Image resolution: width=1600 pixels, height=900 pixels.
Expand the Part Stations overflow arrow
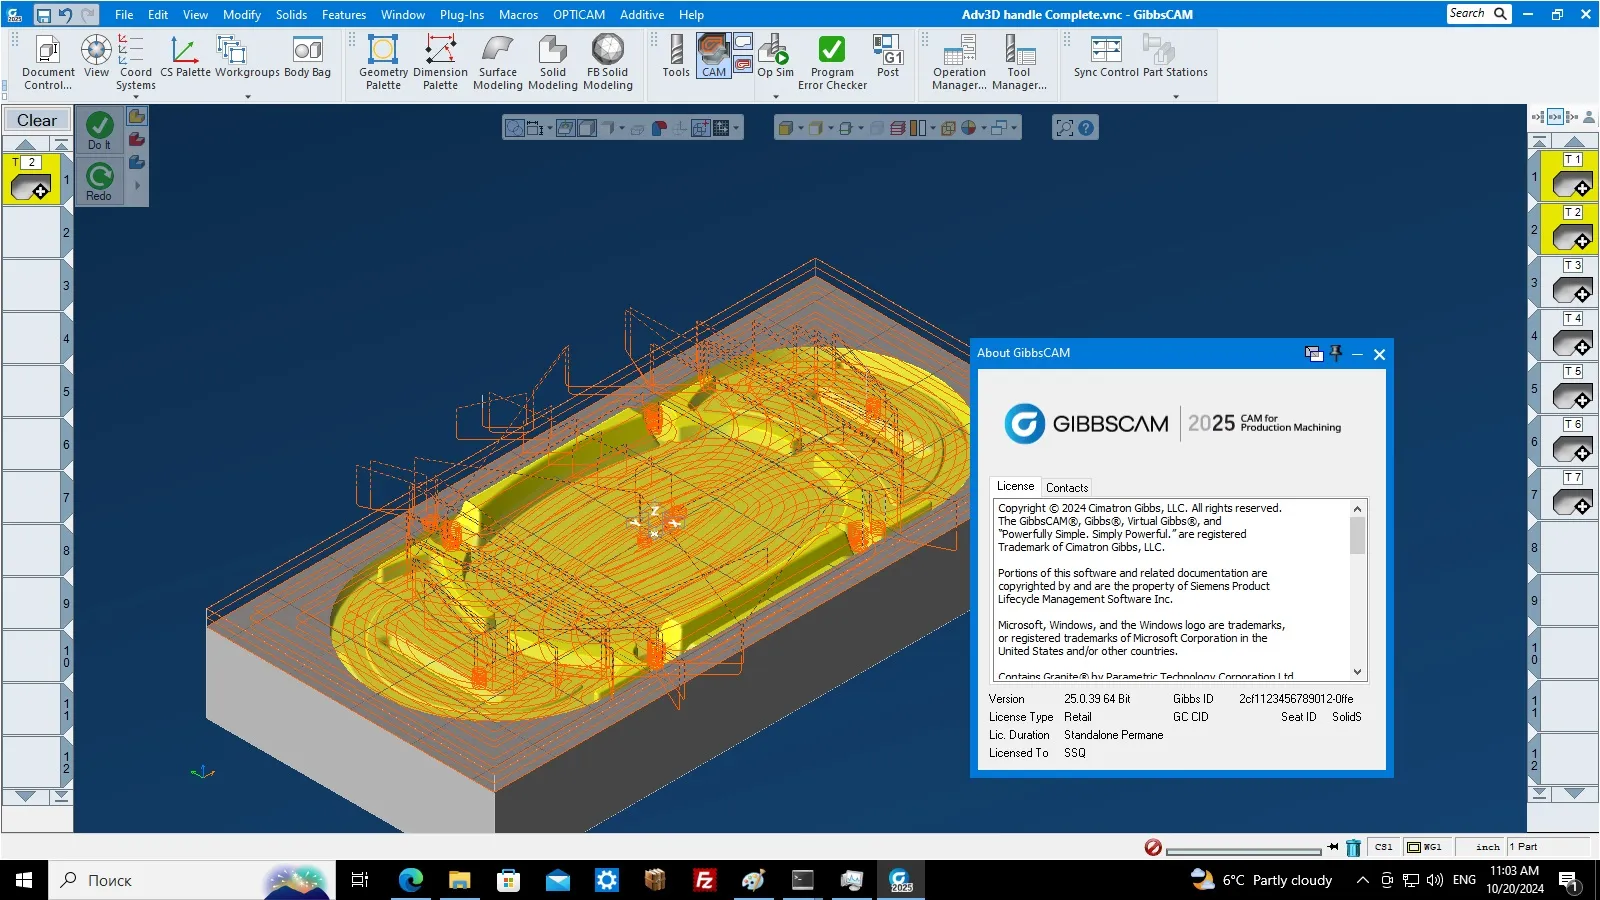click(x=1176, y=97)
